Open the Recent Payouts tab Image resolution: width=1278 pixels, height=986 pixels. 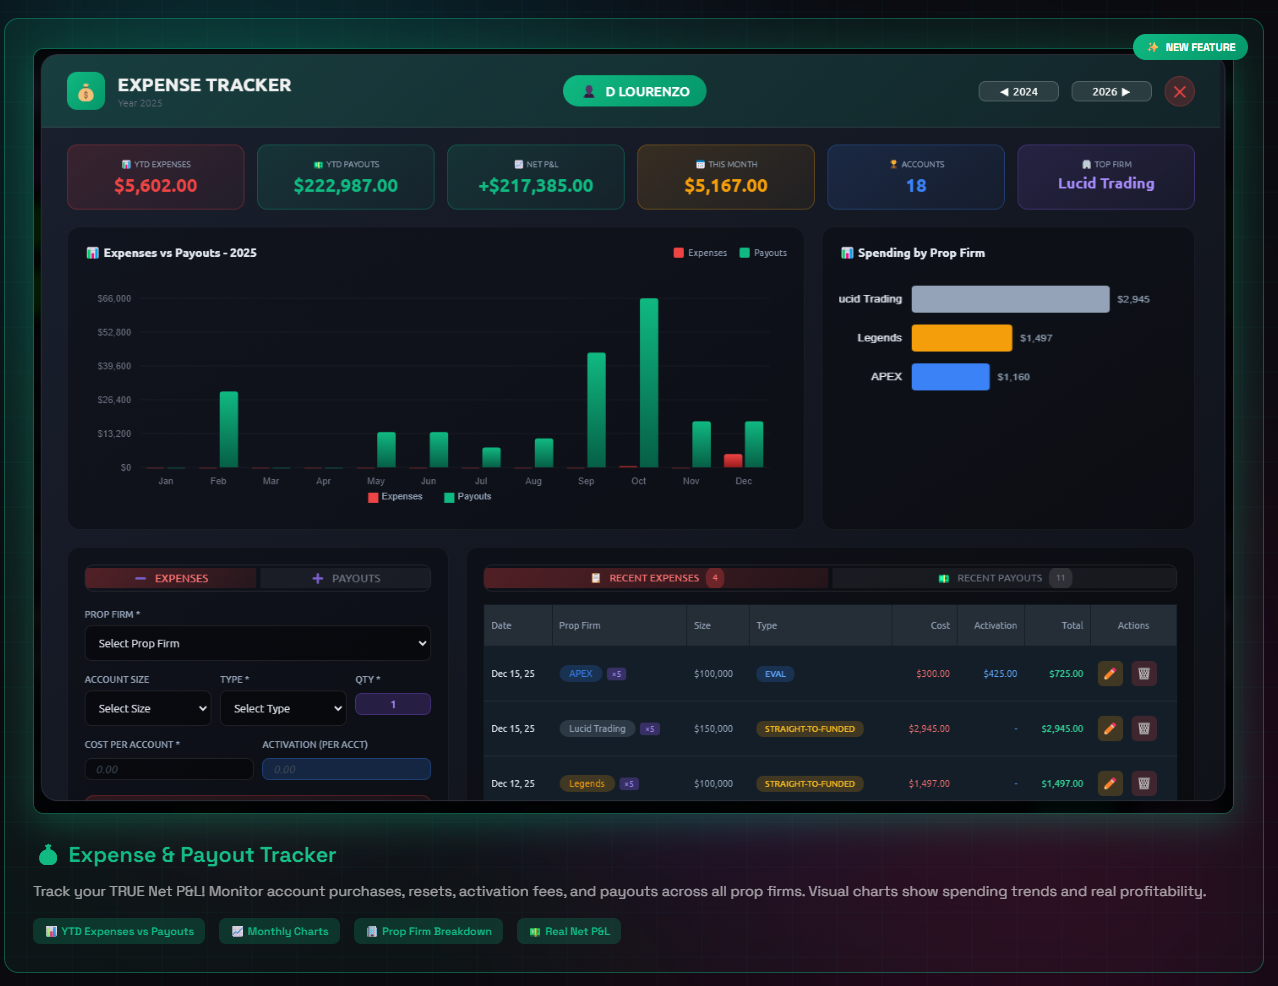click(x=1004, y=578)
